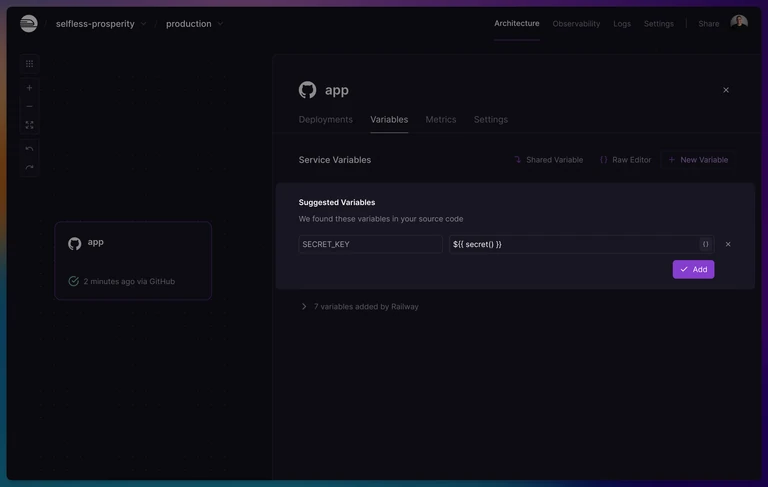Zoom in with the plus icon

pos(29,88)
